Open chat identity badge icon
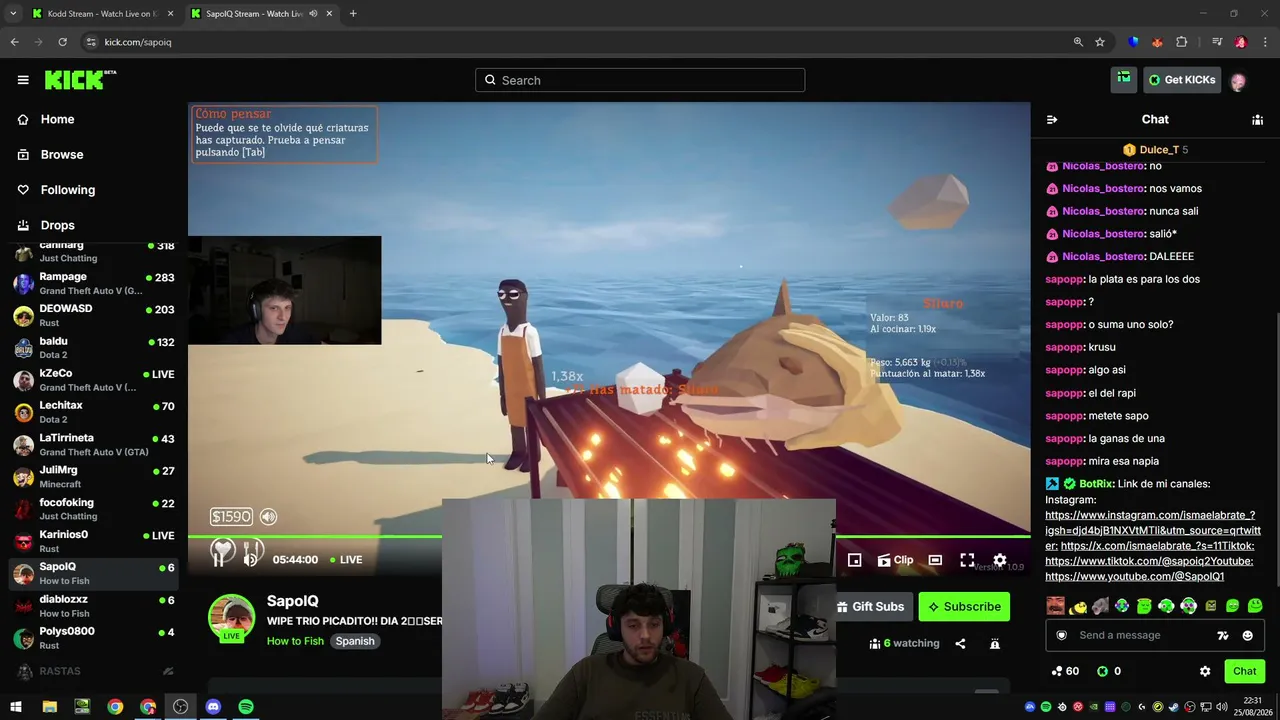Screen dimensions: 1280x720 [x=1061, y=635]
